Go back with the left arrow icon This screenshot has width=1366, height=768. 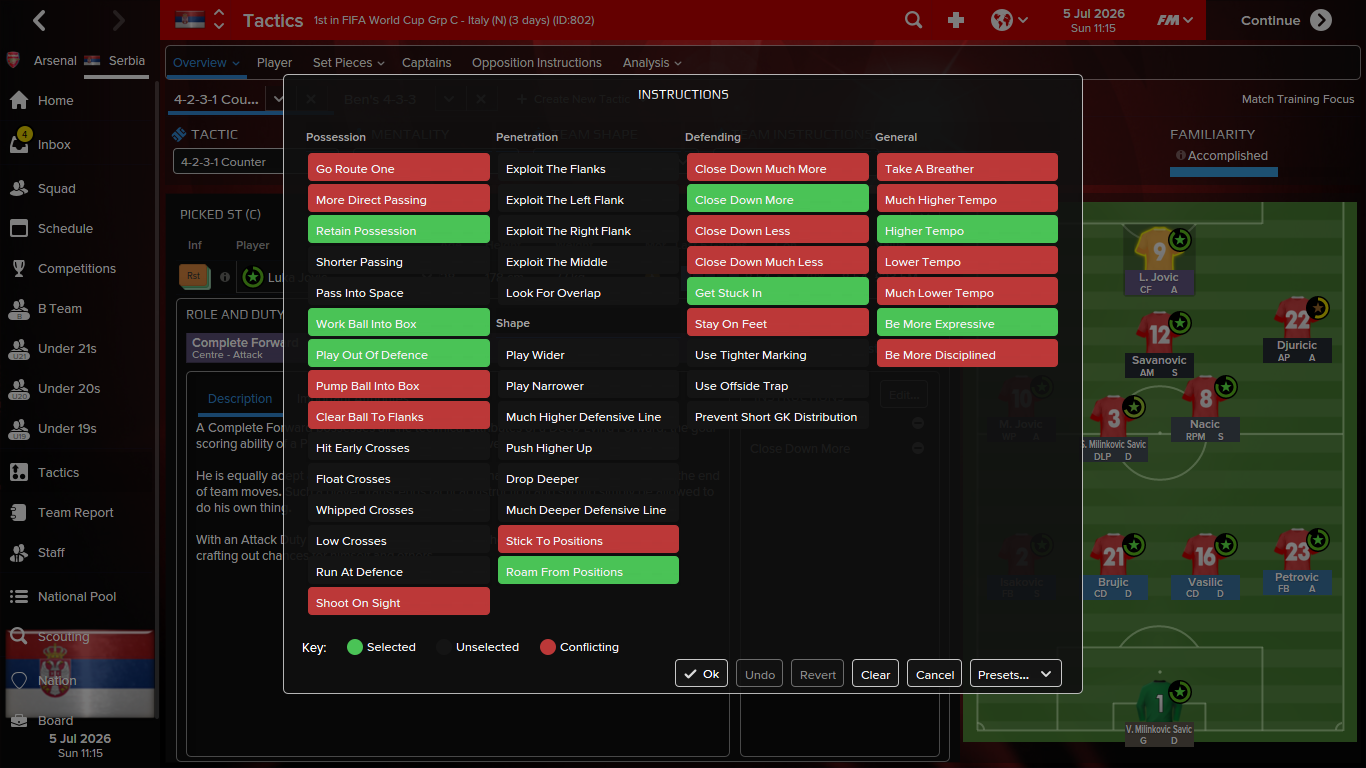(x=40, y=20)
